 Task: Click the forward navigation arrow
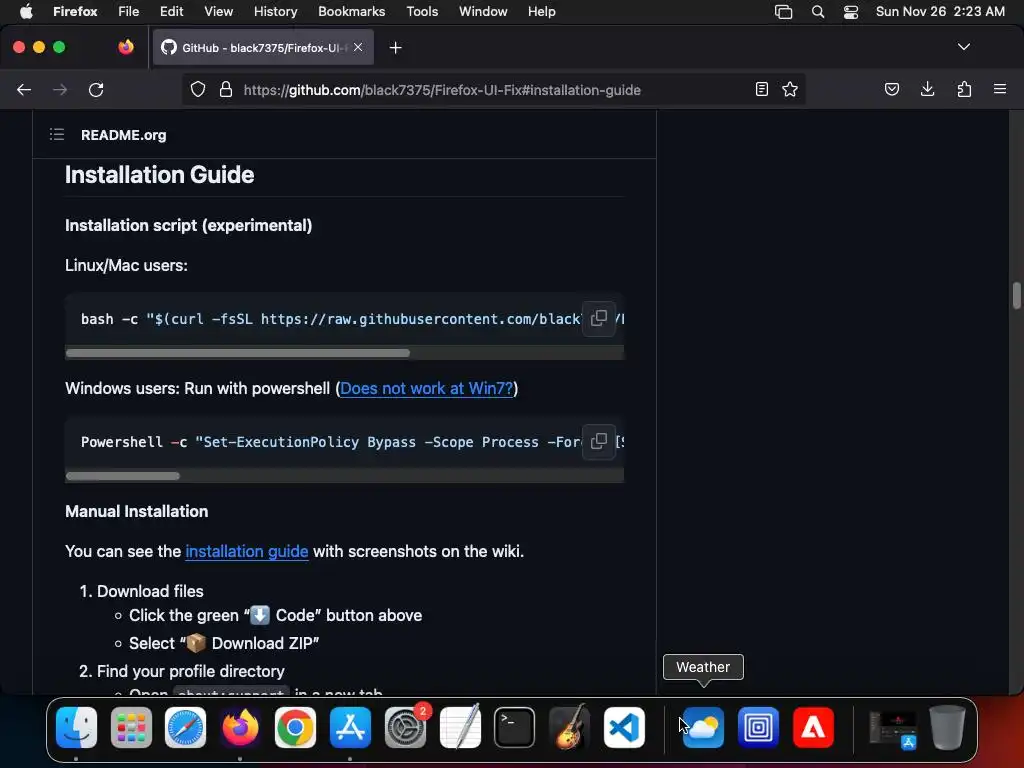60,89
